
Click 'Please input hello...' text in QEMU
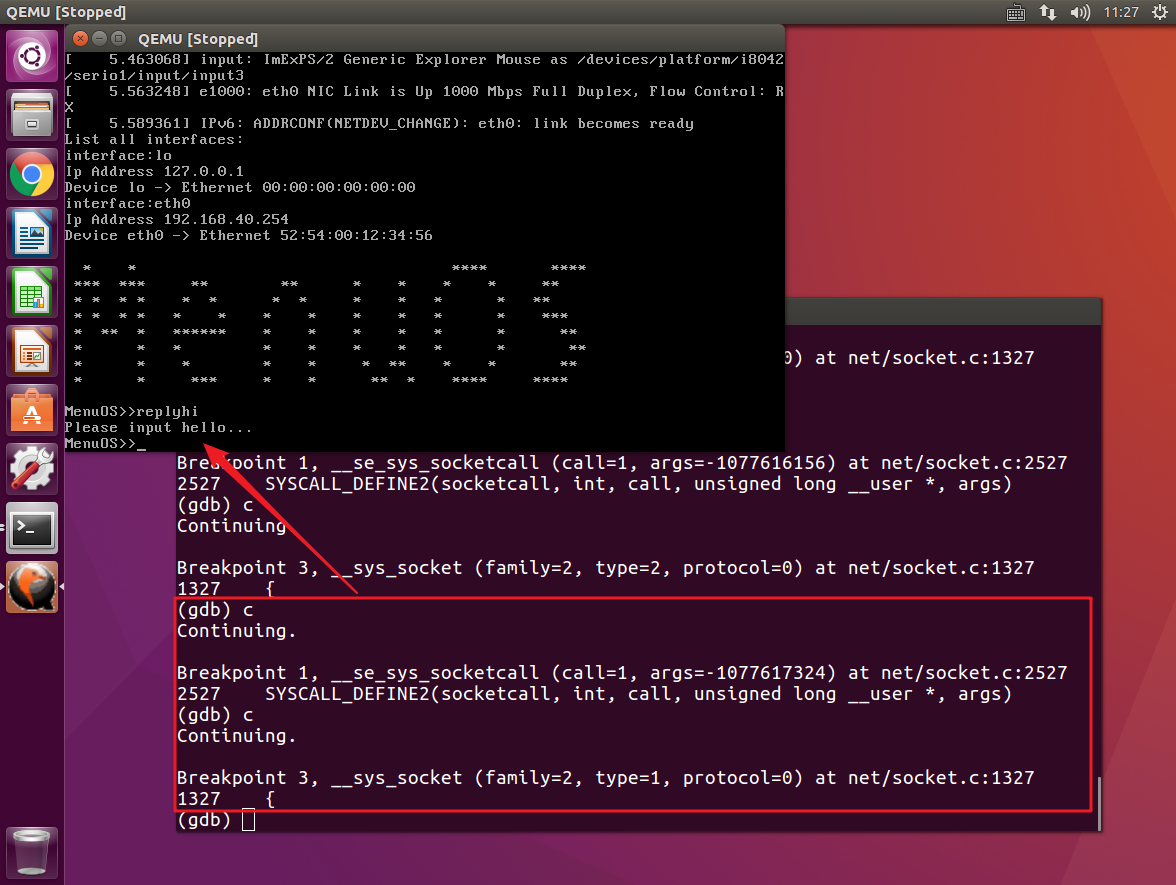[158, 428]
